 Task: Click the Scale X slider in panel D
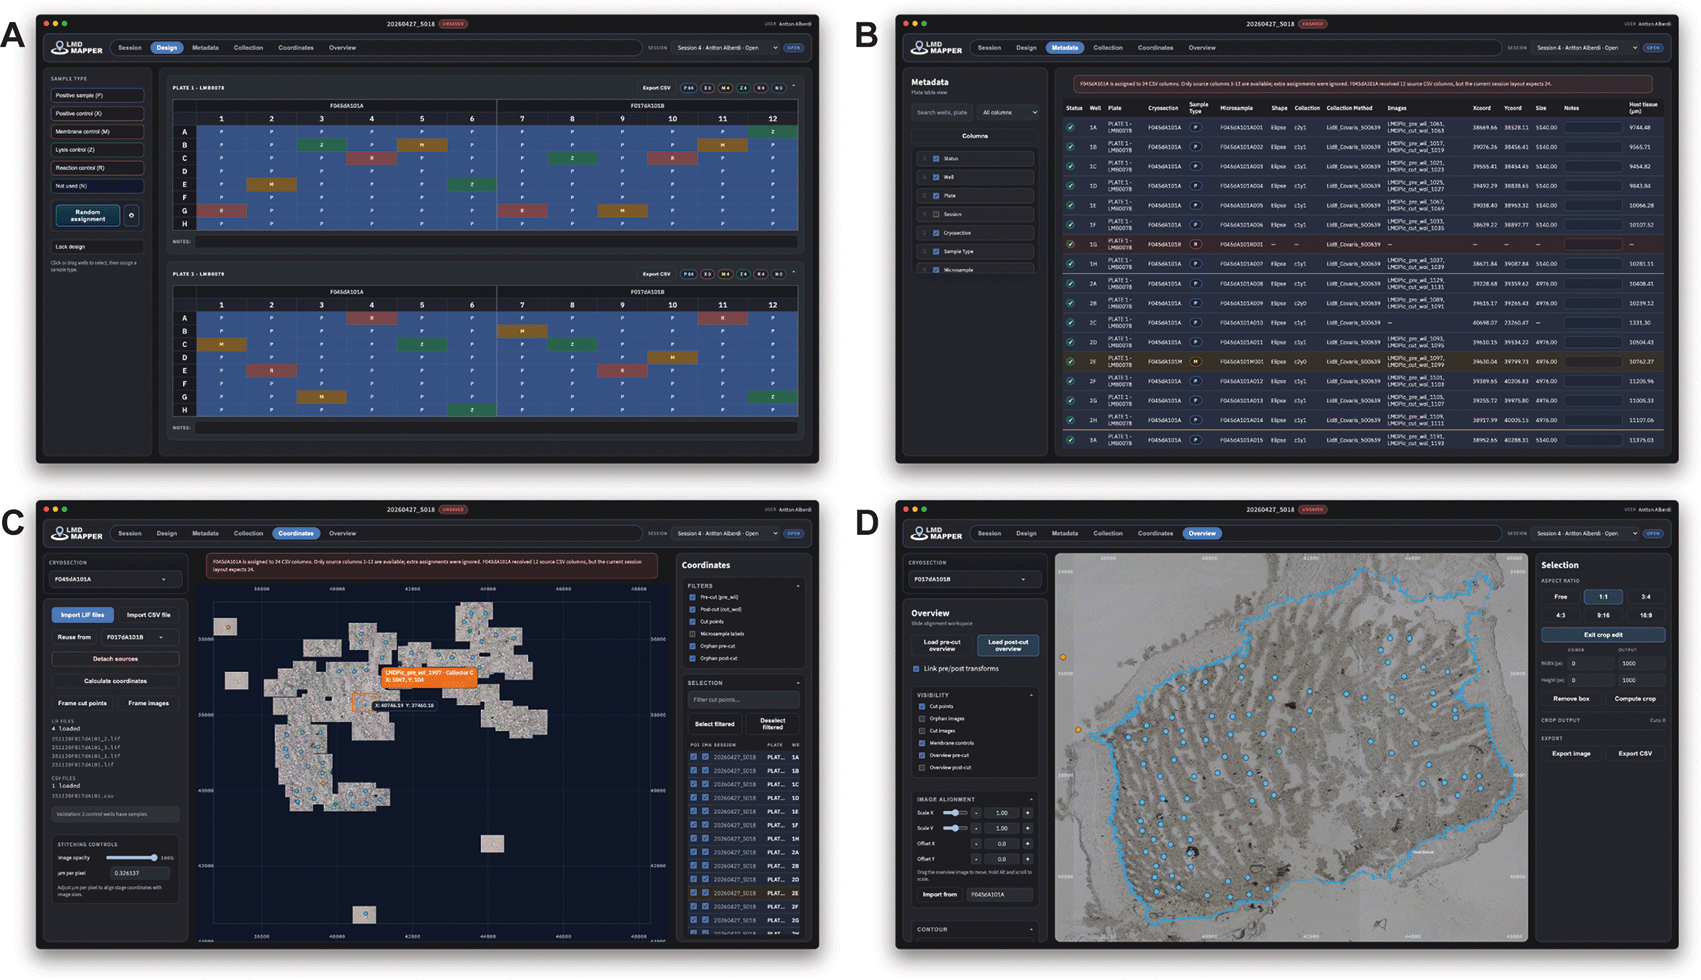[954, 813]
